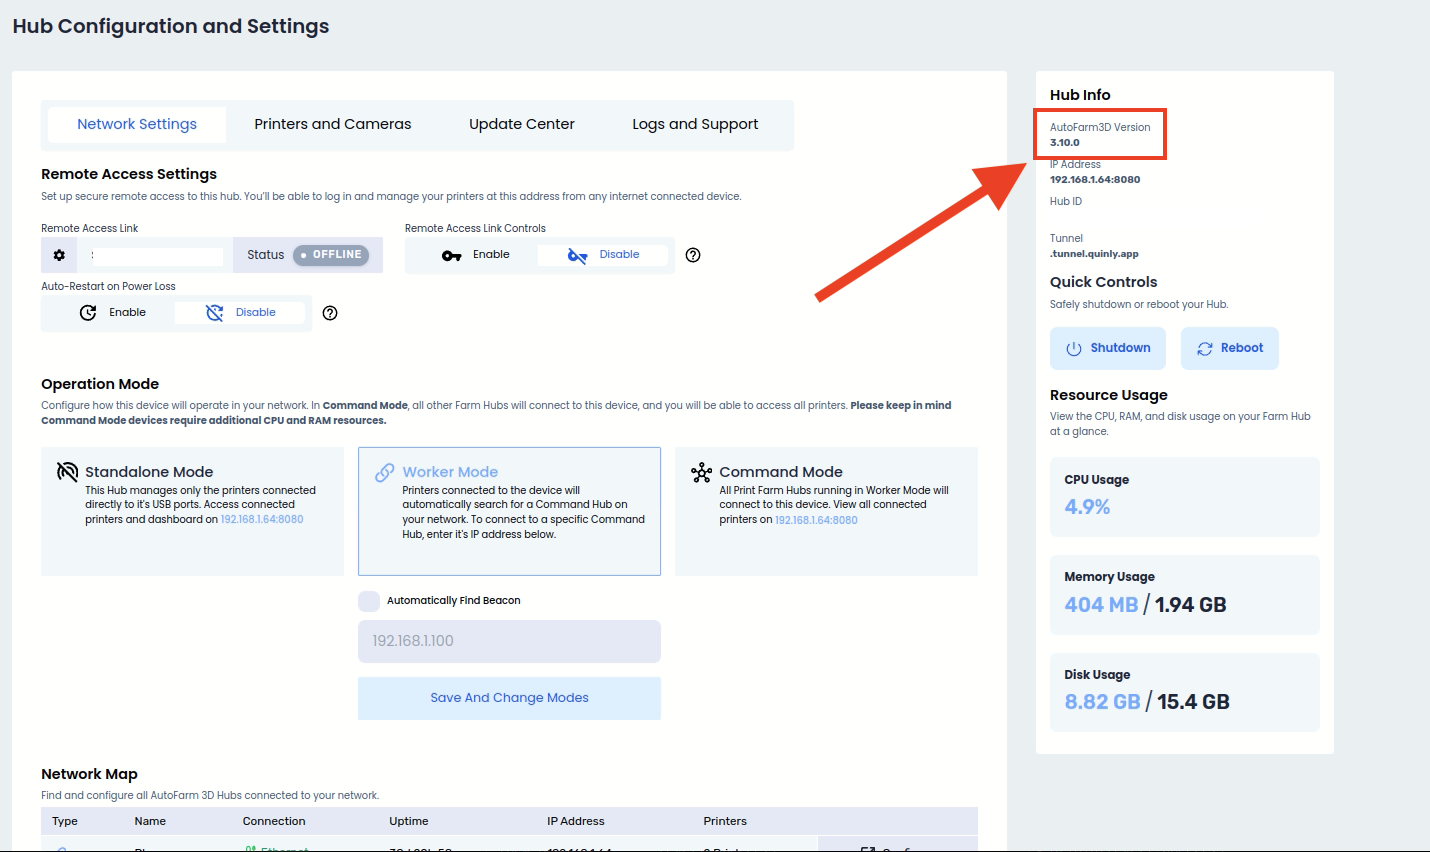Click help icon next to Remote Access Controls
Viewport: 1430px width, 852px height.
point(693,255)
